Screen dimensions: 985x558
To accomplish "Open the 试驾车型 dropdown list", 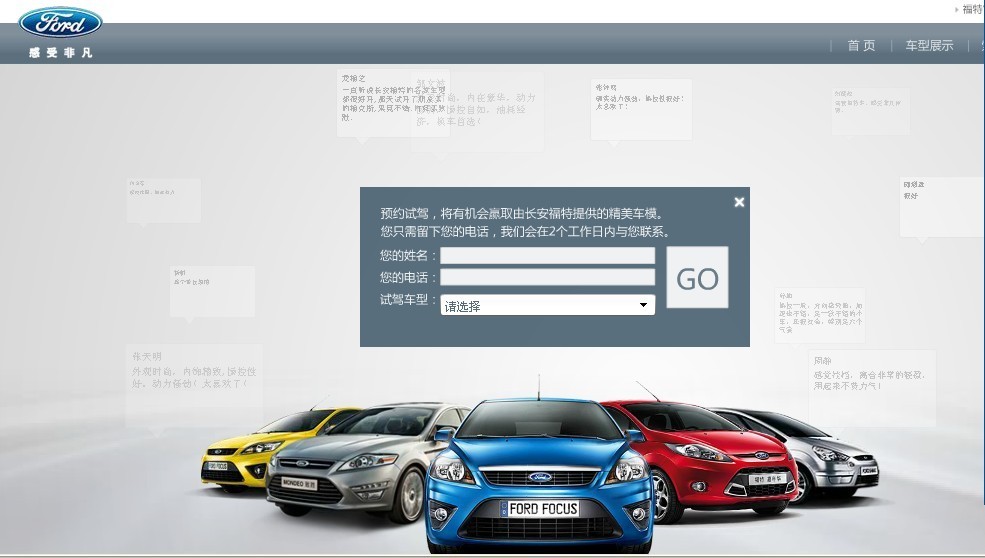I will [547, 305].
